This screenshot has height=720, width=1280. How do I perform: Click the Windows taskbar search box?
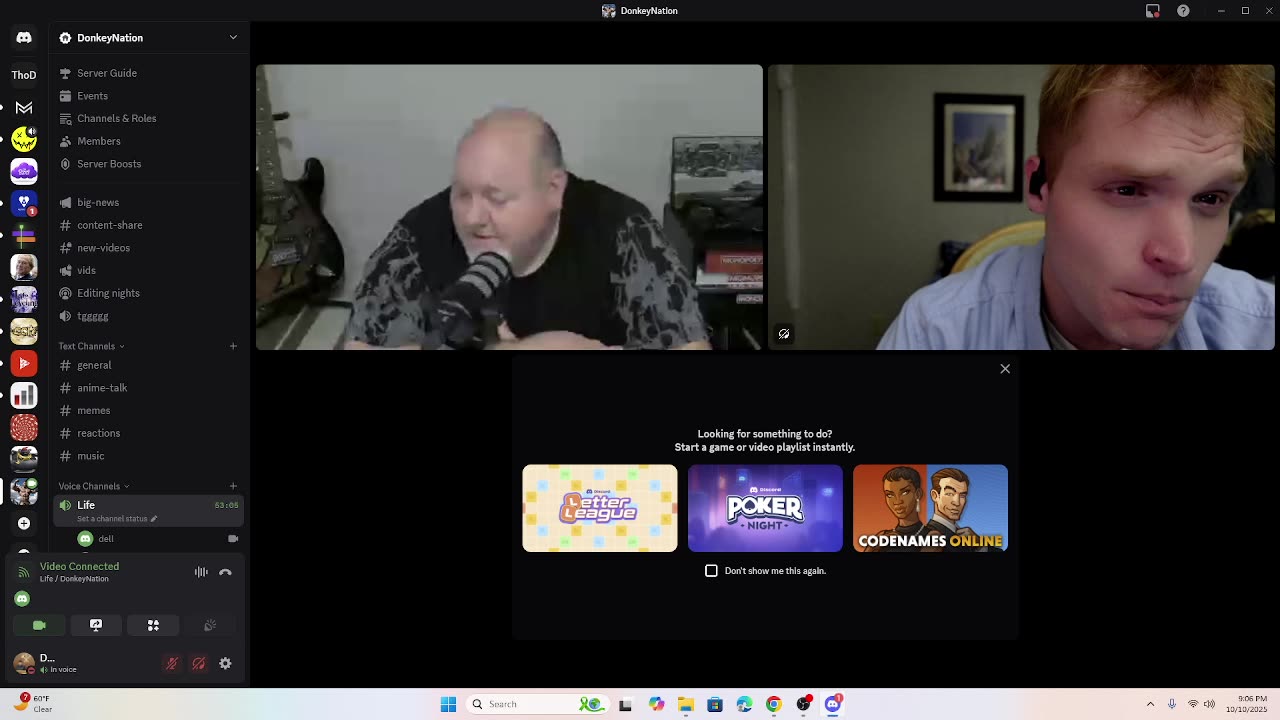point(537,704)
